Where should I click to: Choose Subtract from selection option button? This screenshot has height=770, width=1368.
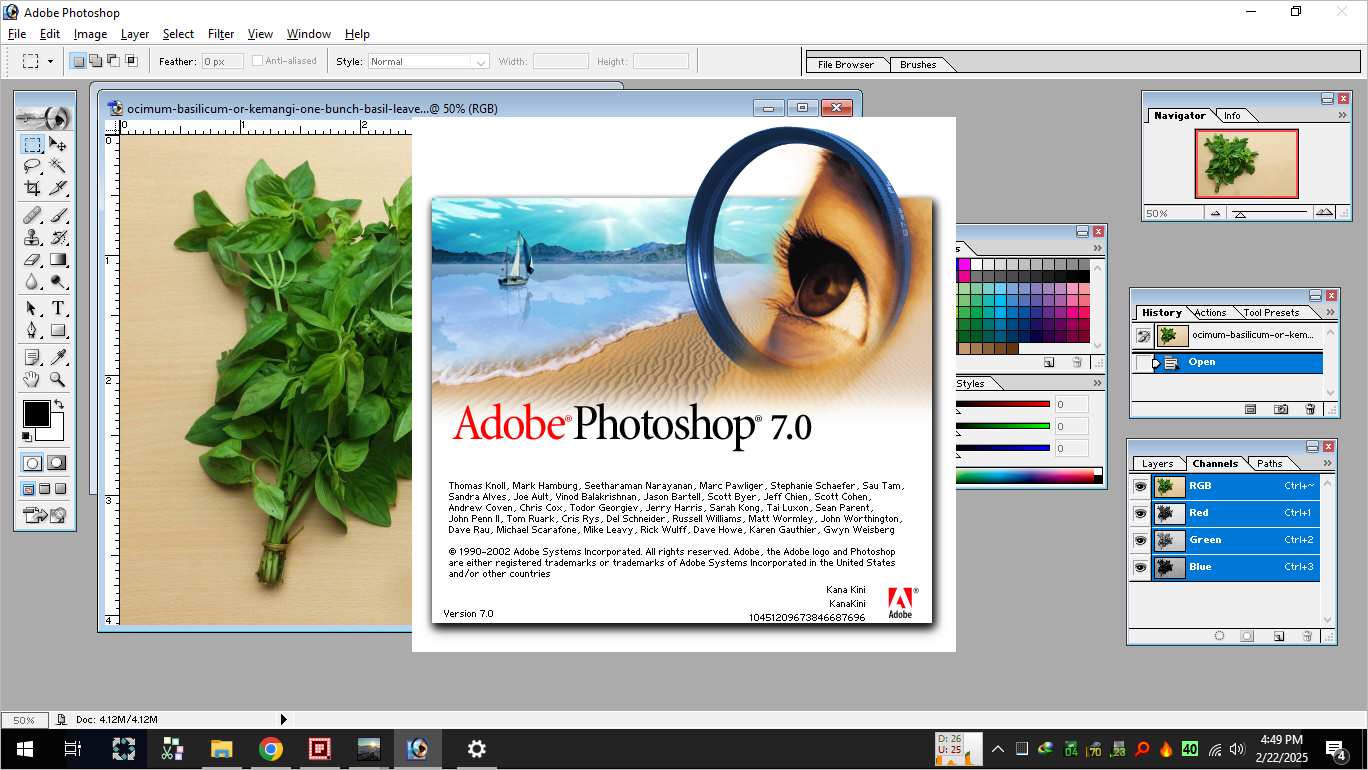113,61
